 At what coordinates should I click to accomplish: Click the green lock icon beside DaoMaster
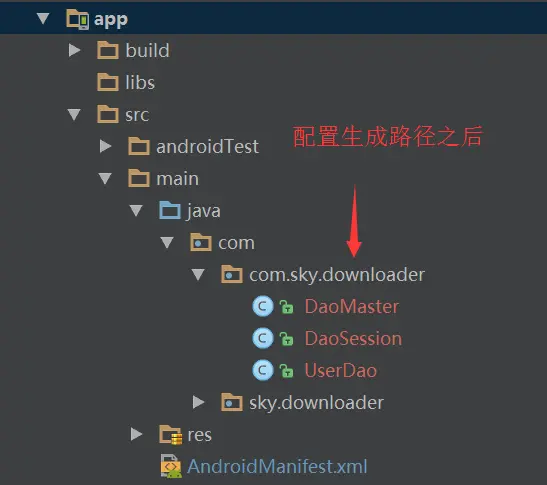pos(286,307)
